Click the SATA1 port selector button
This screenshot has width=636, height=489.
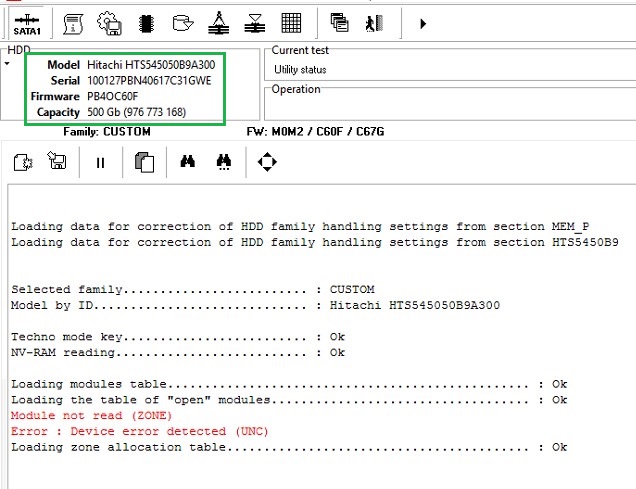tap(27, 22)
